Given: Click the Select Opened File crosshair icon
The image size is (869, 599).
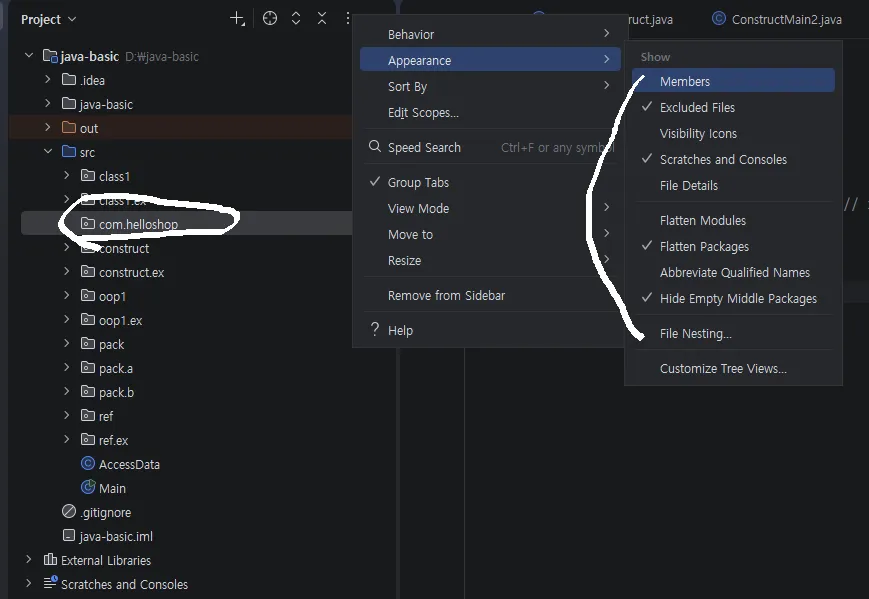Looking at the screenshot, I should click(x=270, y=18).
